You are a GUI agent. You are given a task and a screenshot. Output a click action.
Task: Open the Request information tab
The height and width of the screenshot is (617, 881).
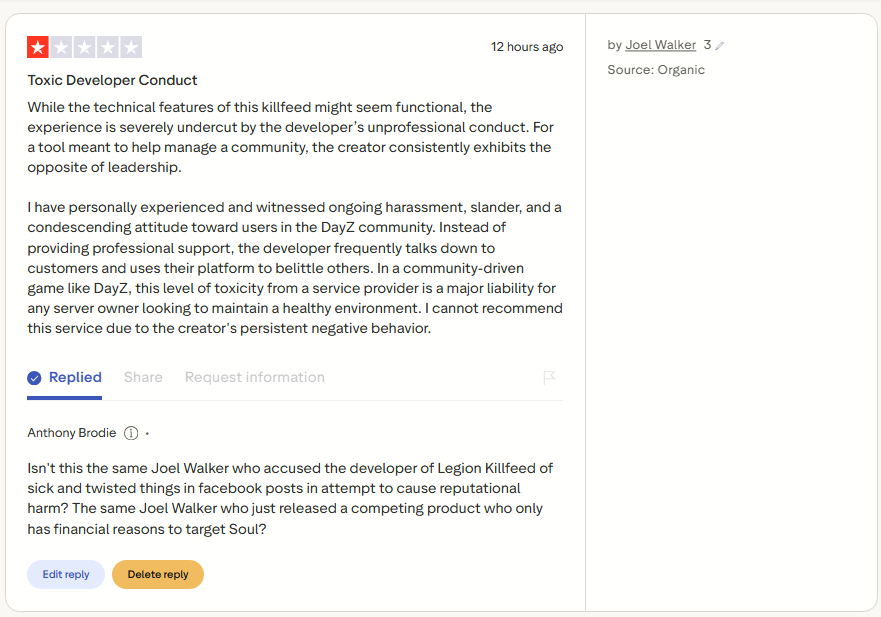click(255, 378)
